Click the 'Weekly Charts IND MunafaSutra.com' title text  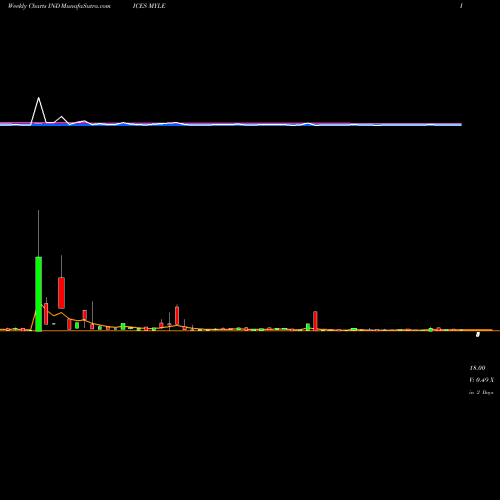pyautogui.click(x=59, y=6)
